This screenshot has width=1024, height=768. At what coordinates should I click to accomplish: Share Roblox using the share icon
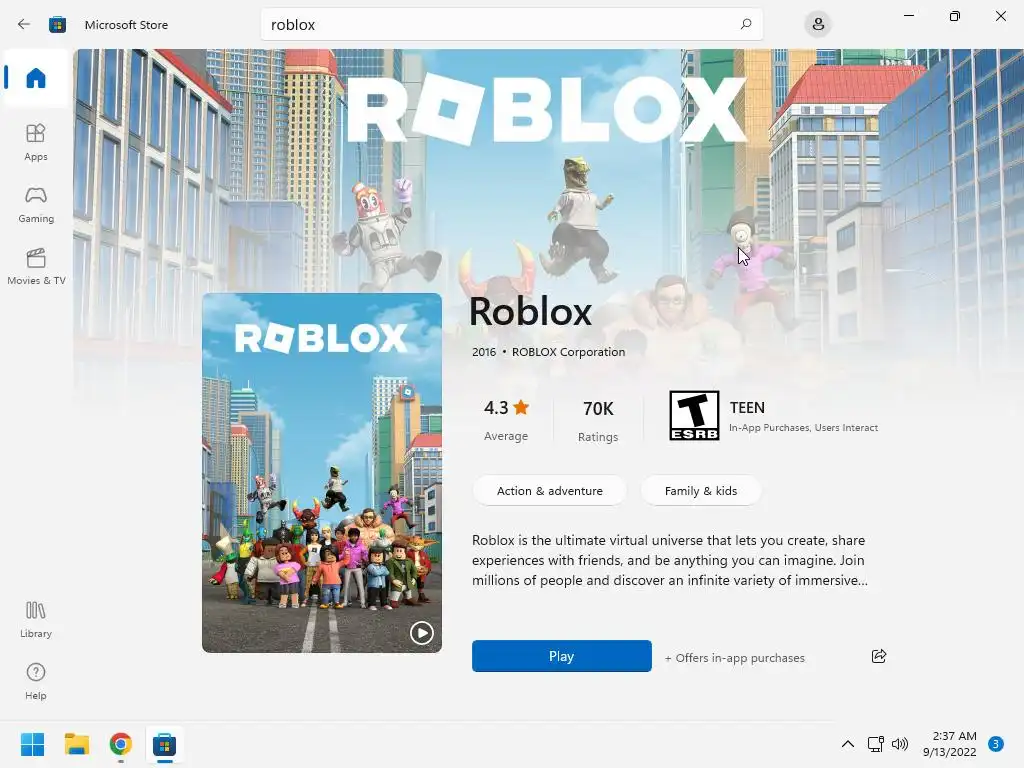(879, 656)
